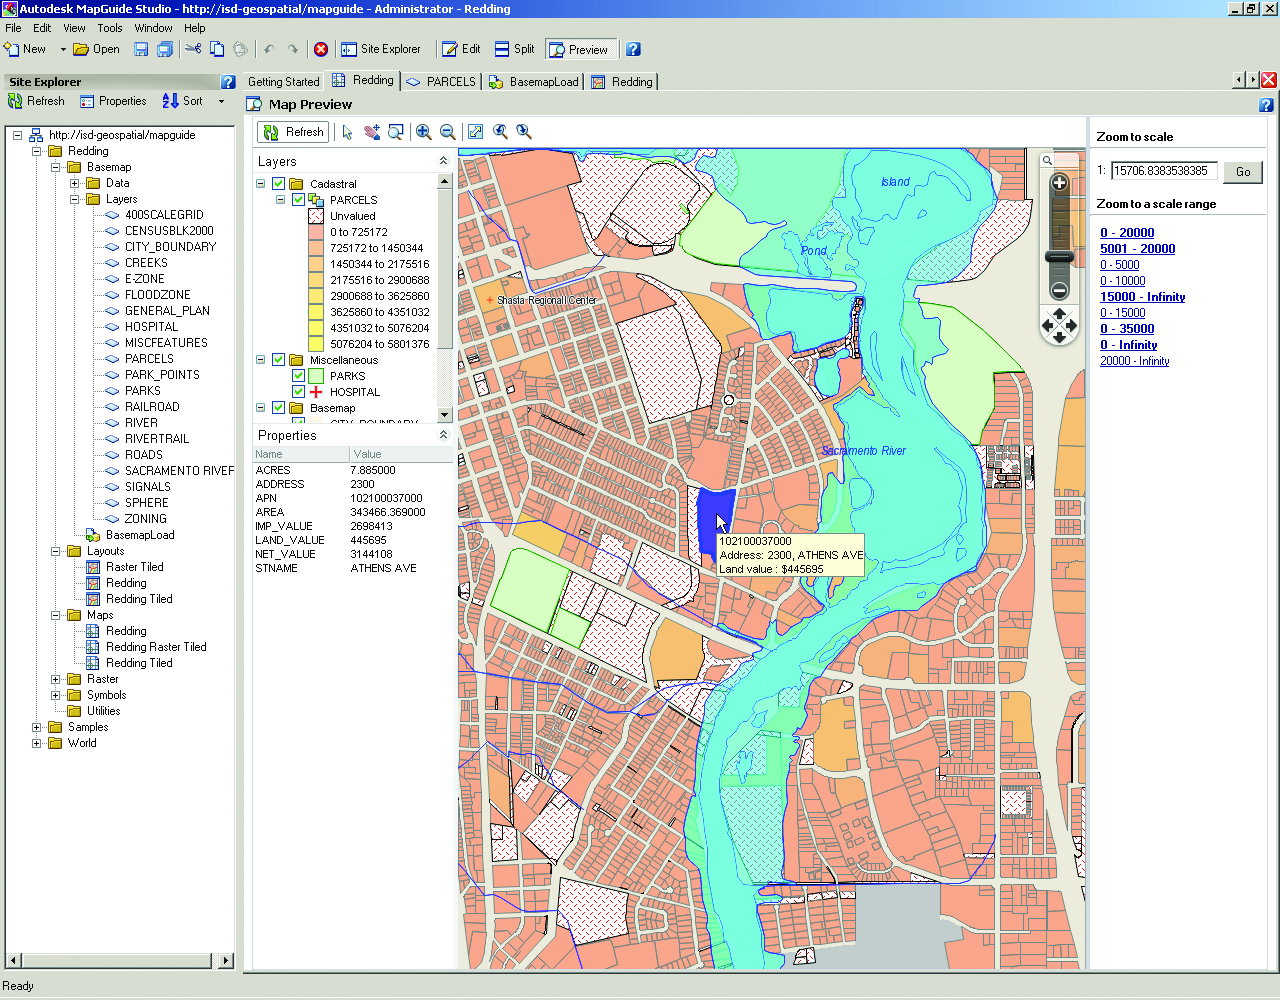The image size is (1280, 1000).
Task: Collapse the Properties panel chevron
Action: 443,435
